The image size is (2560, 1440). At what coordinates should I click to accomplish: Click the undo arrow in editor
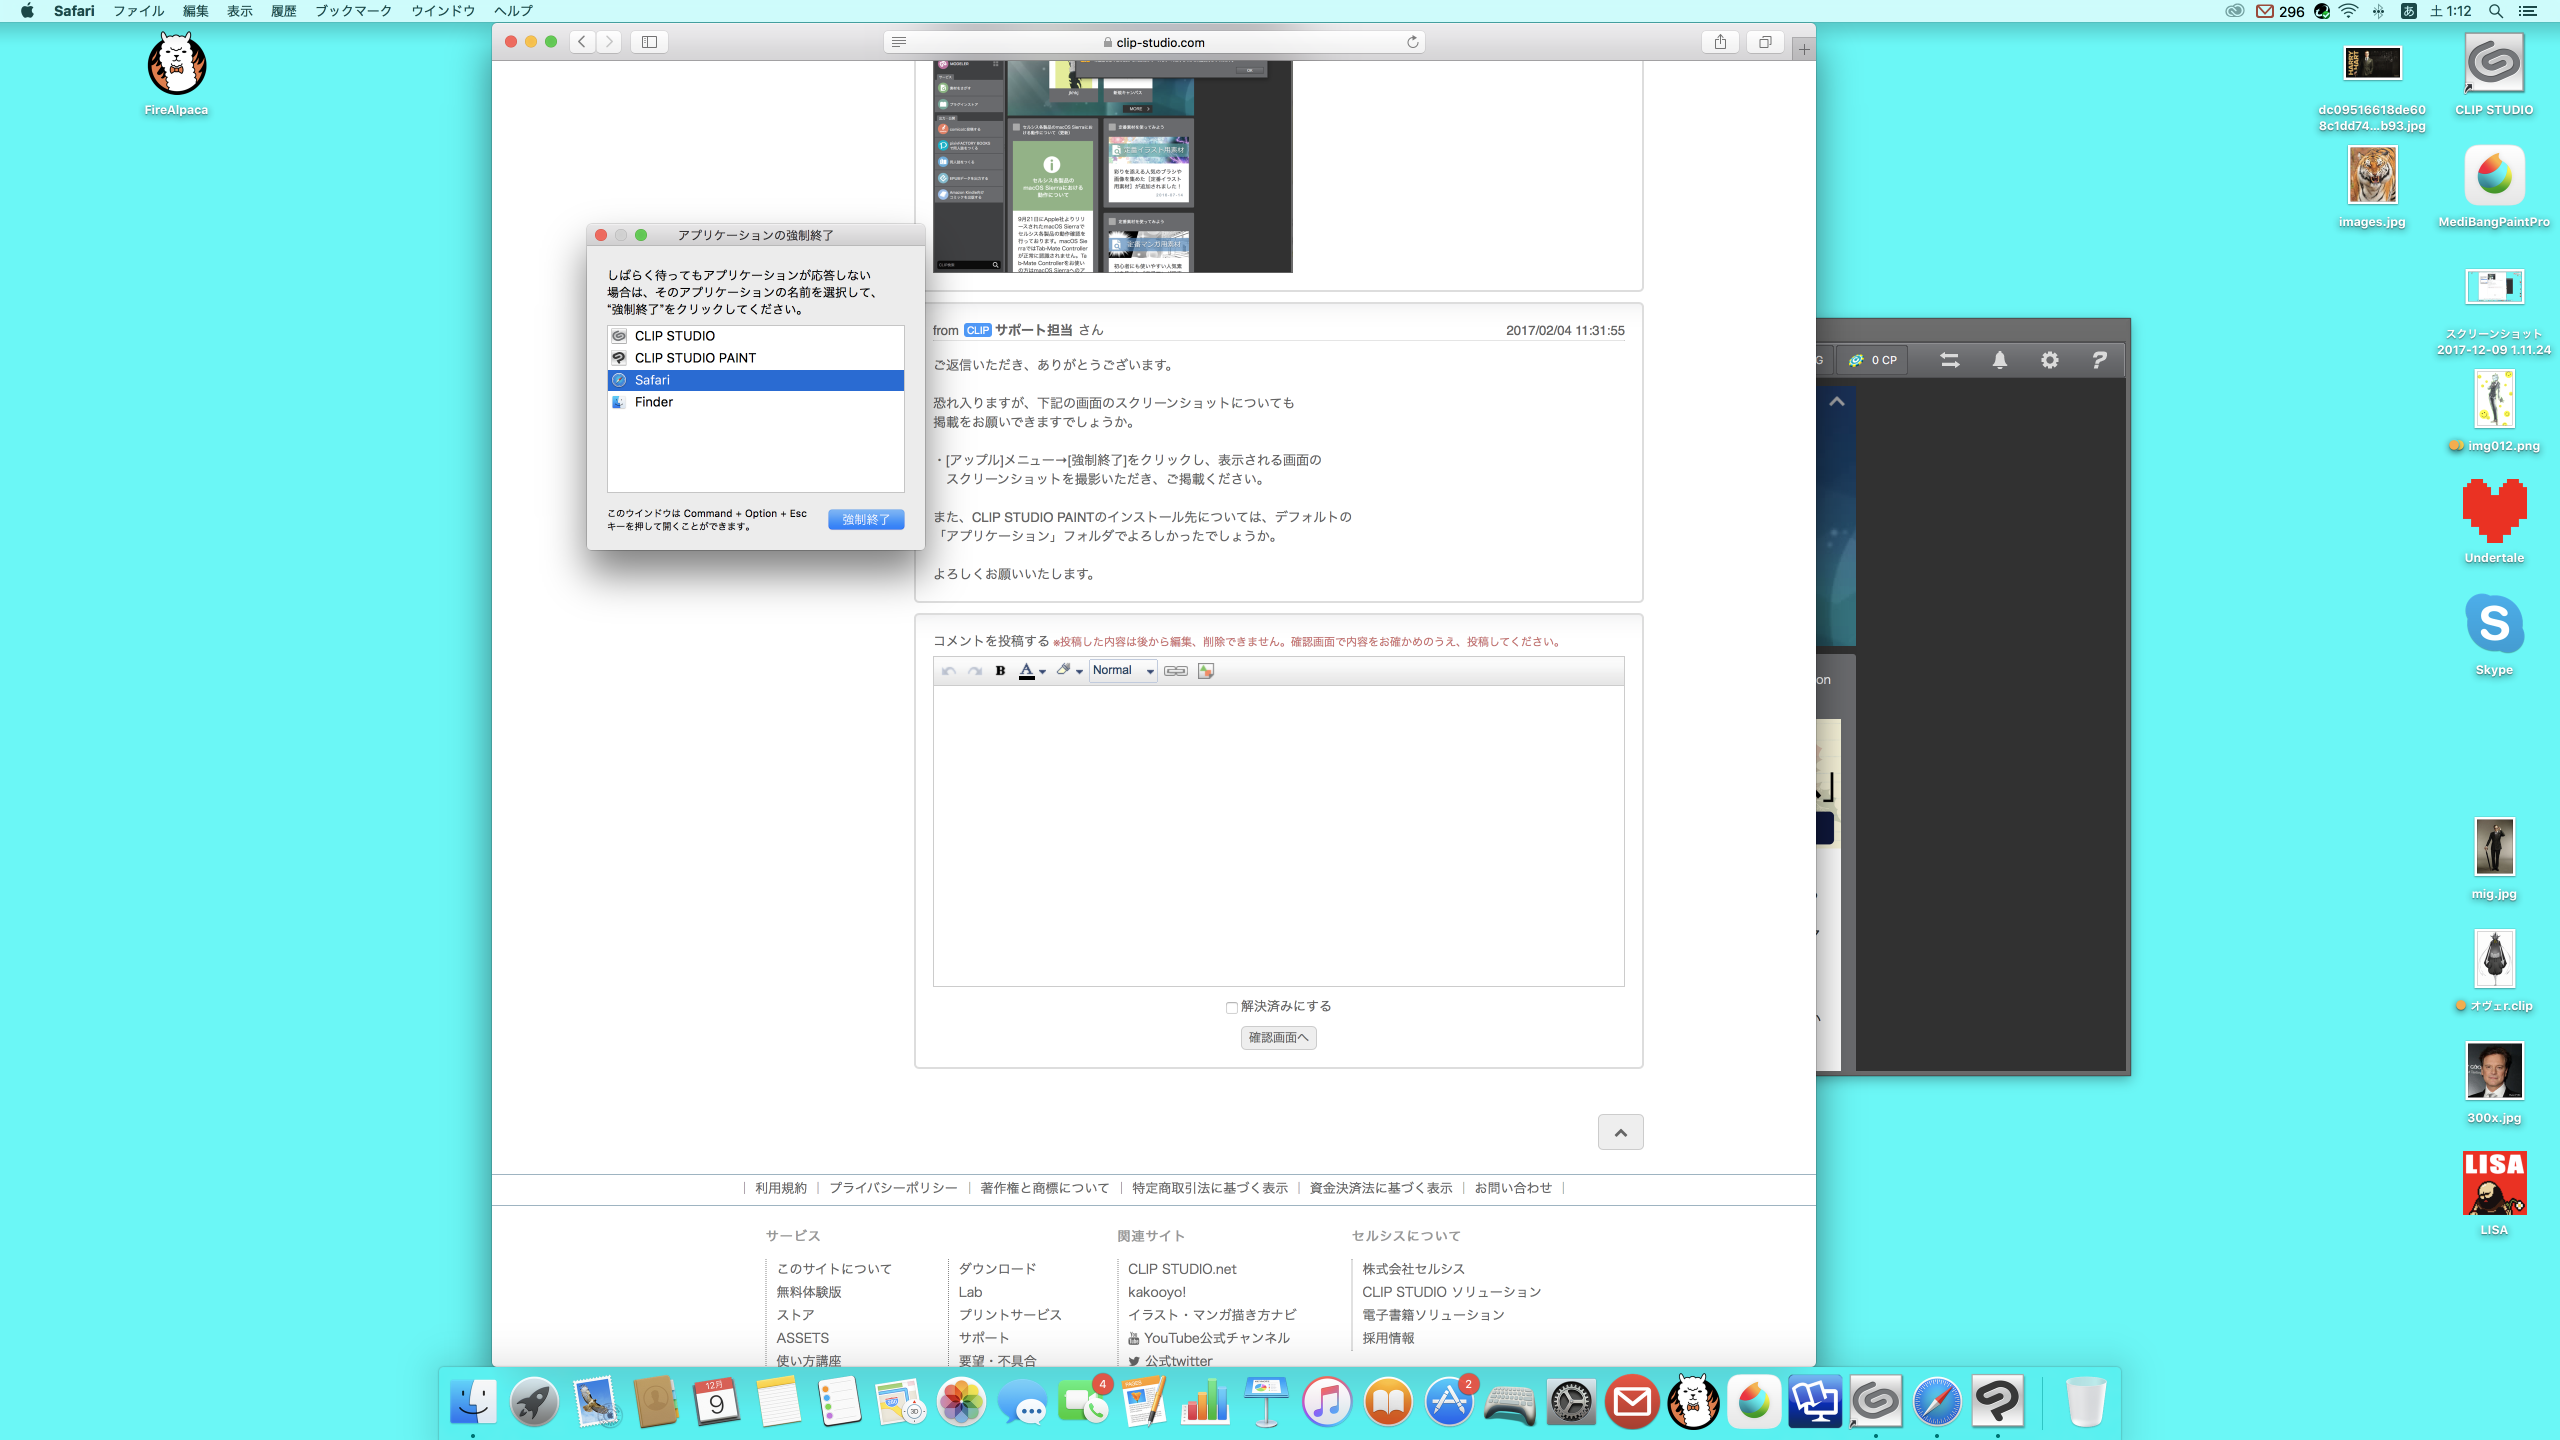click(x=949, y=671)
